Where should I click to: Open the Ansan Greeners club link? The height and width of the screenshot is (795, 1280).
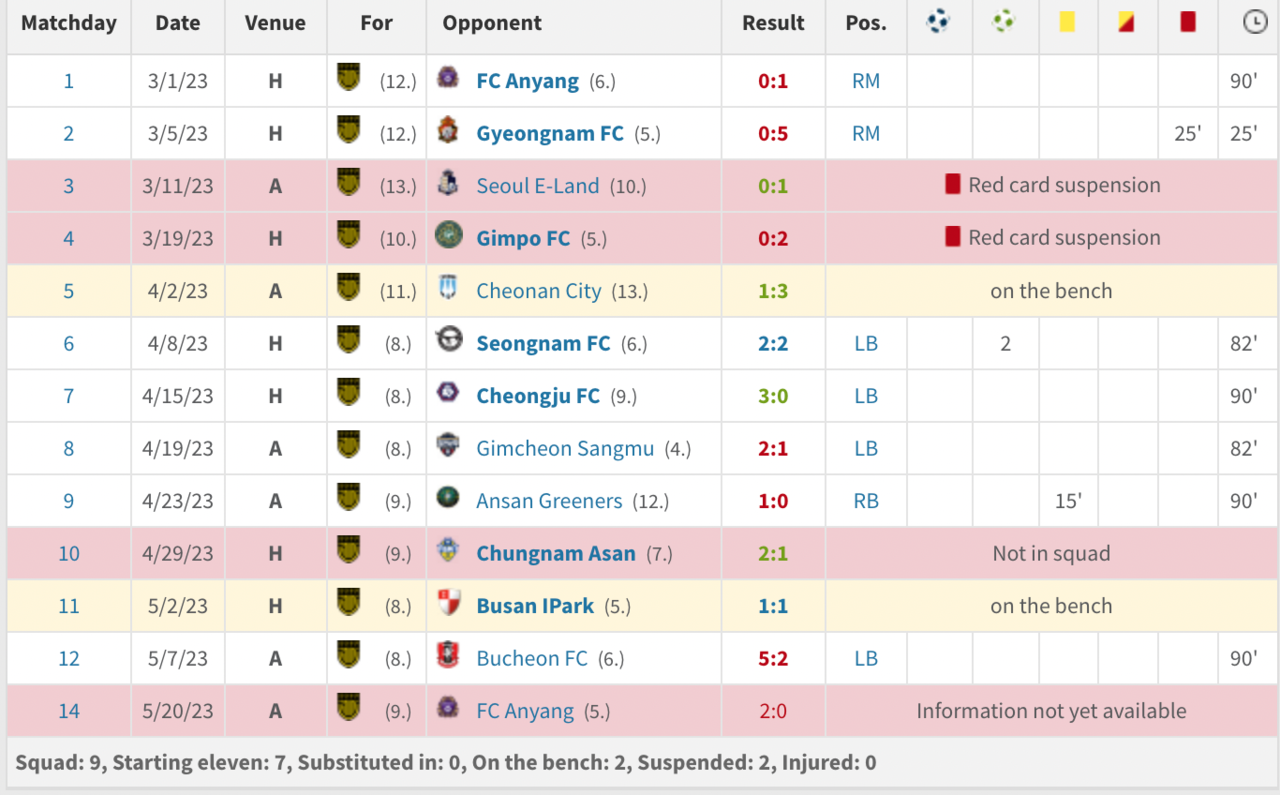click(549, 501)
